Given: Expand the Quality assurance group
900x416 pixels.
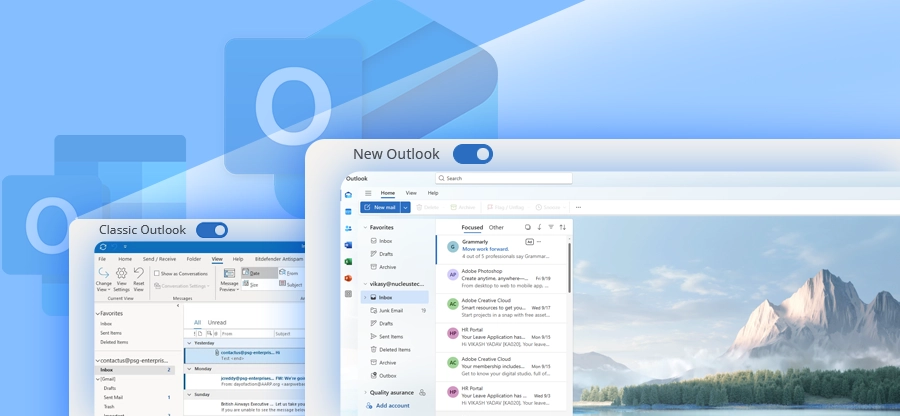Looking at the screenshot, I should pyautogui.click(x=364, y=392).
